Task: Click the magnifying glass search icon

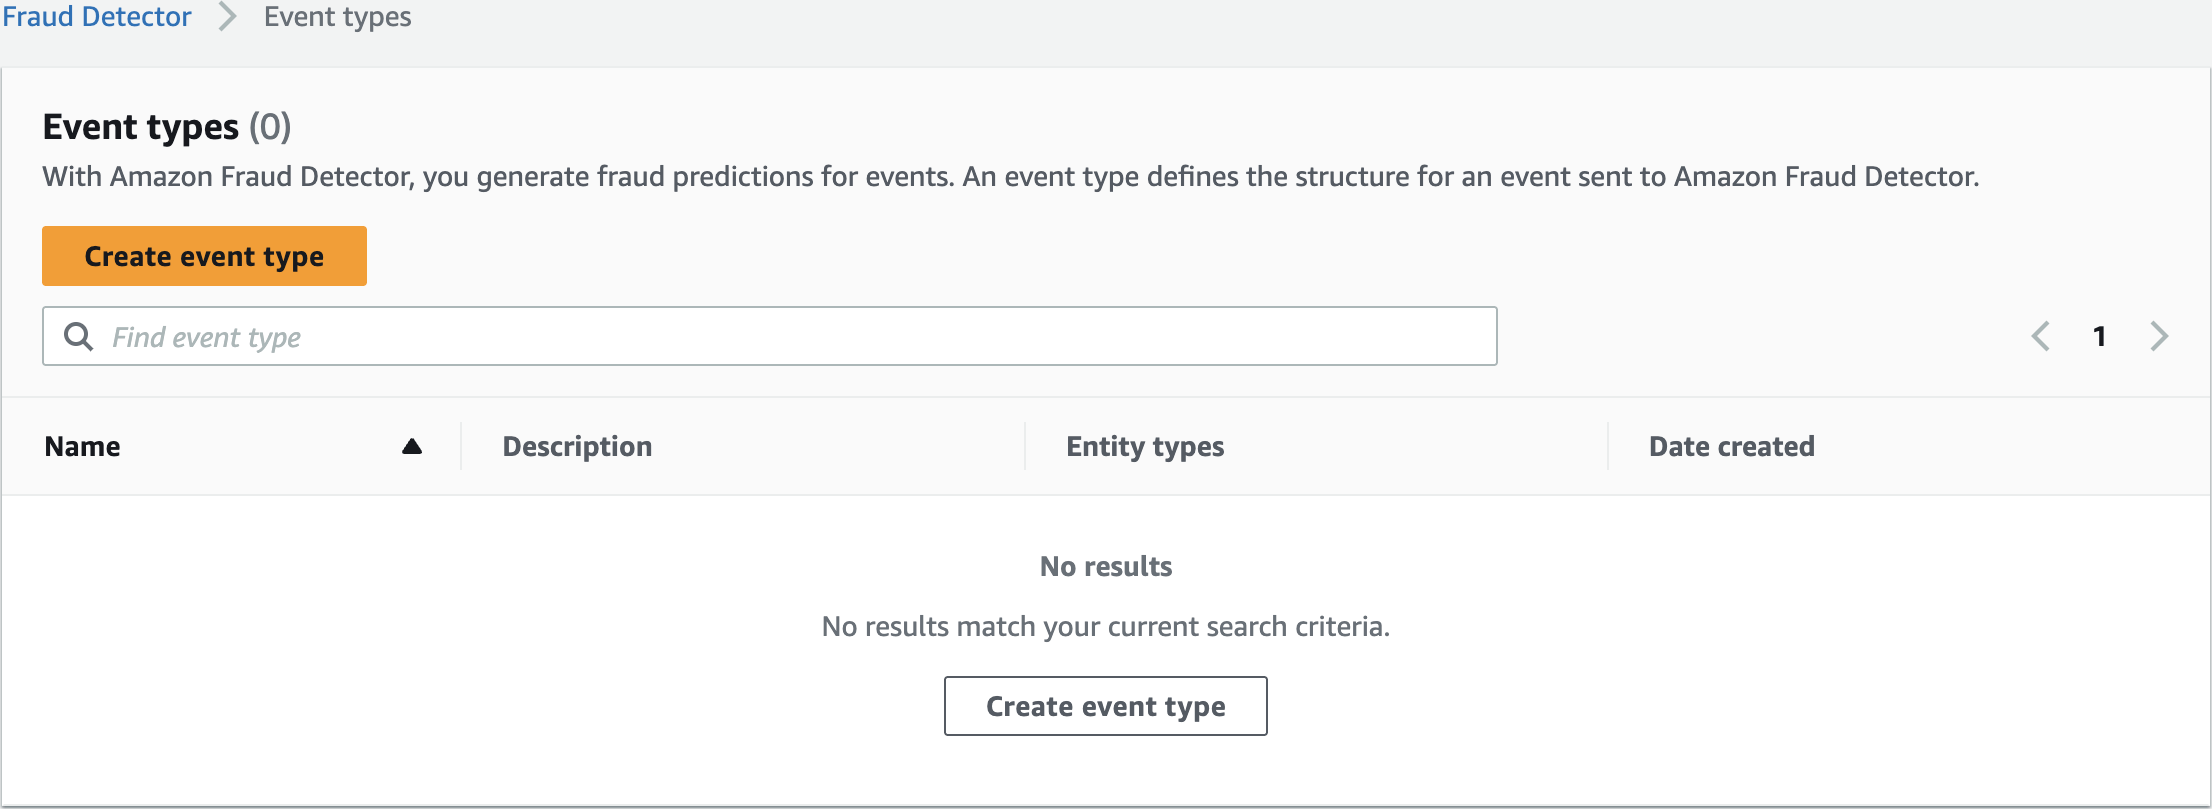Action: point(78,336)
